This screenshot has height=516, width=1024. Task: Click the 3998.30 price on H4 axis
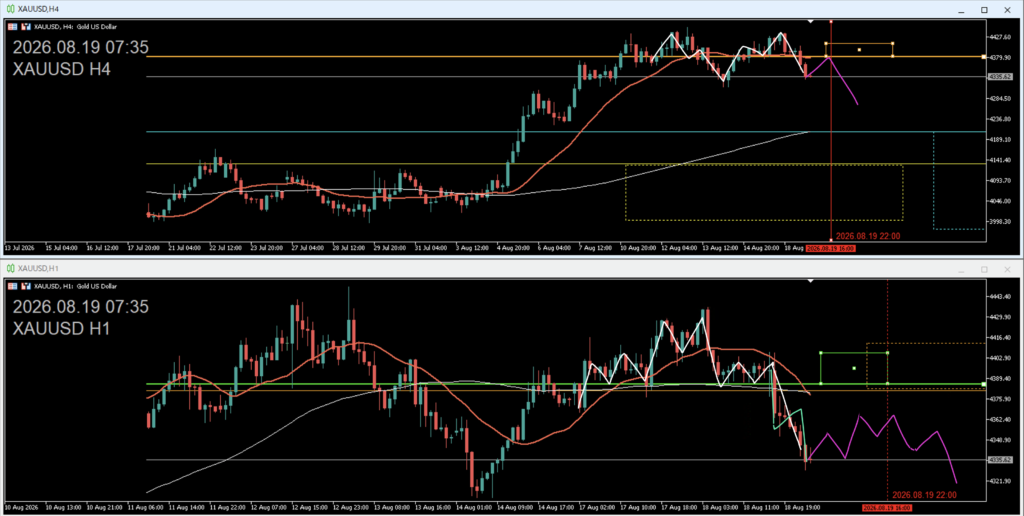(x=1000, y=222)
